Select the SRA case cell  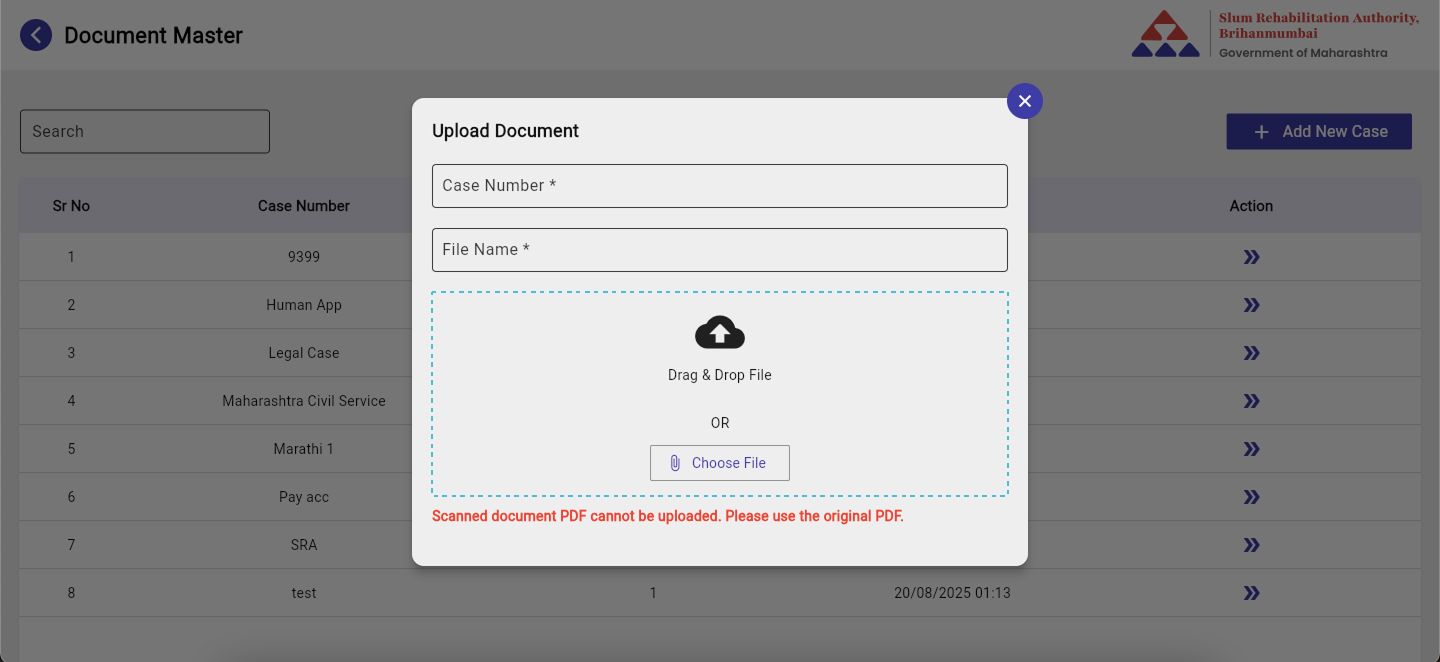[x=304, y=545]
